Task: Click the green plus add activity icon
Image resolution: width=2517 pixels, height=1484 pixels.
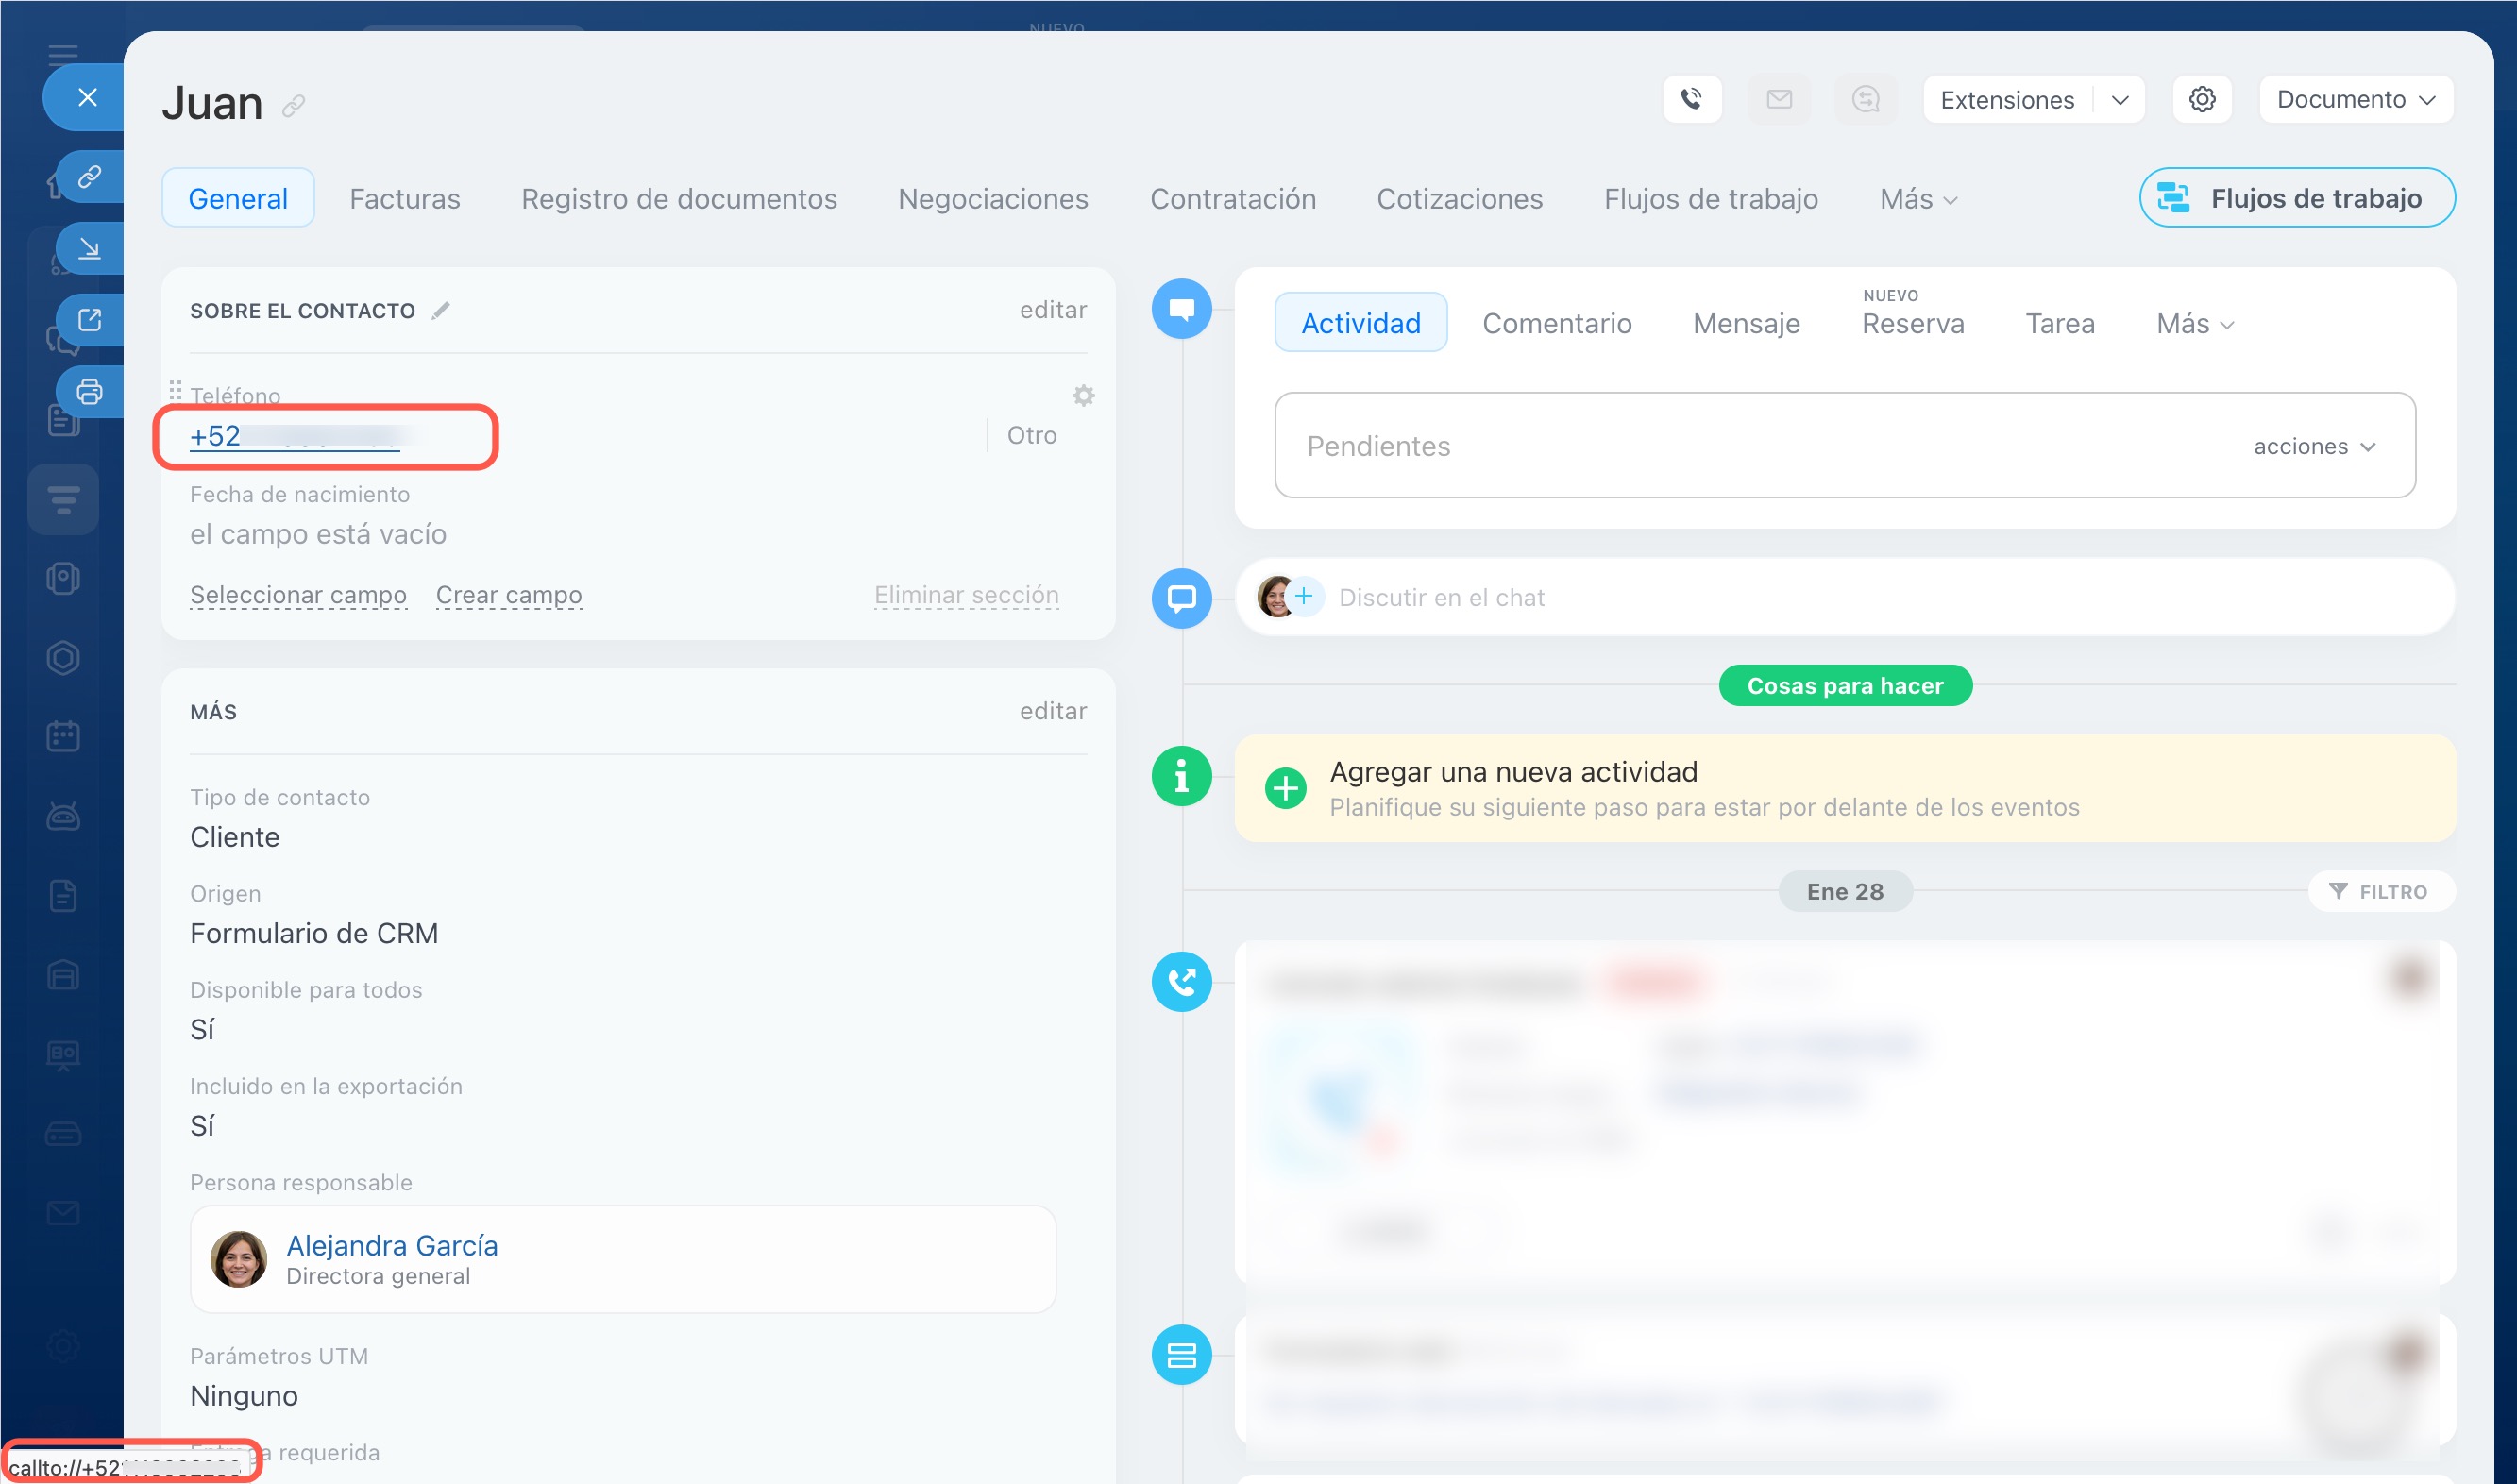Action: [x=1285, y=788]
